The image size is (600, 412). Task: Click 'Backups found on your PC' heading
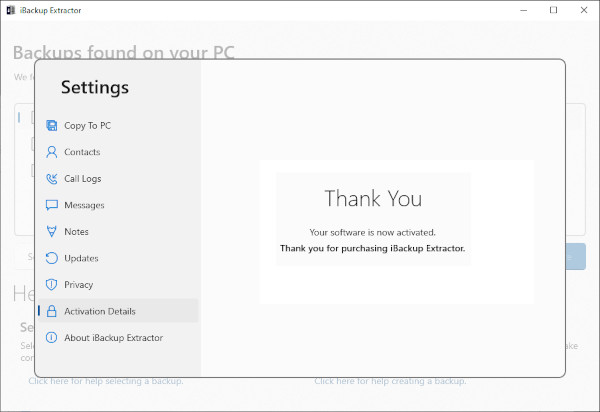[x=124, y=52]
